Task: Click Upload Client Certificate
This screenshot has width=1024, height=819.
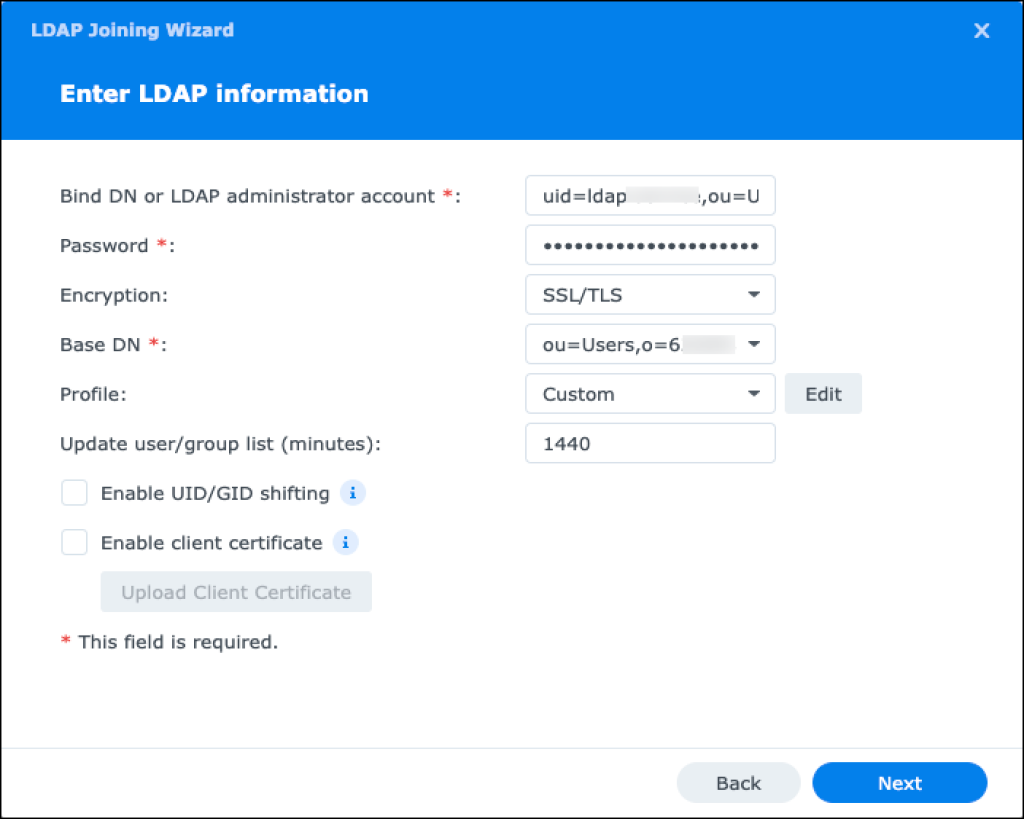Action: [235, 591]
